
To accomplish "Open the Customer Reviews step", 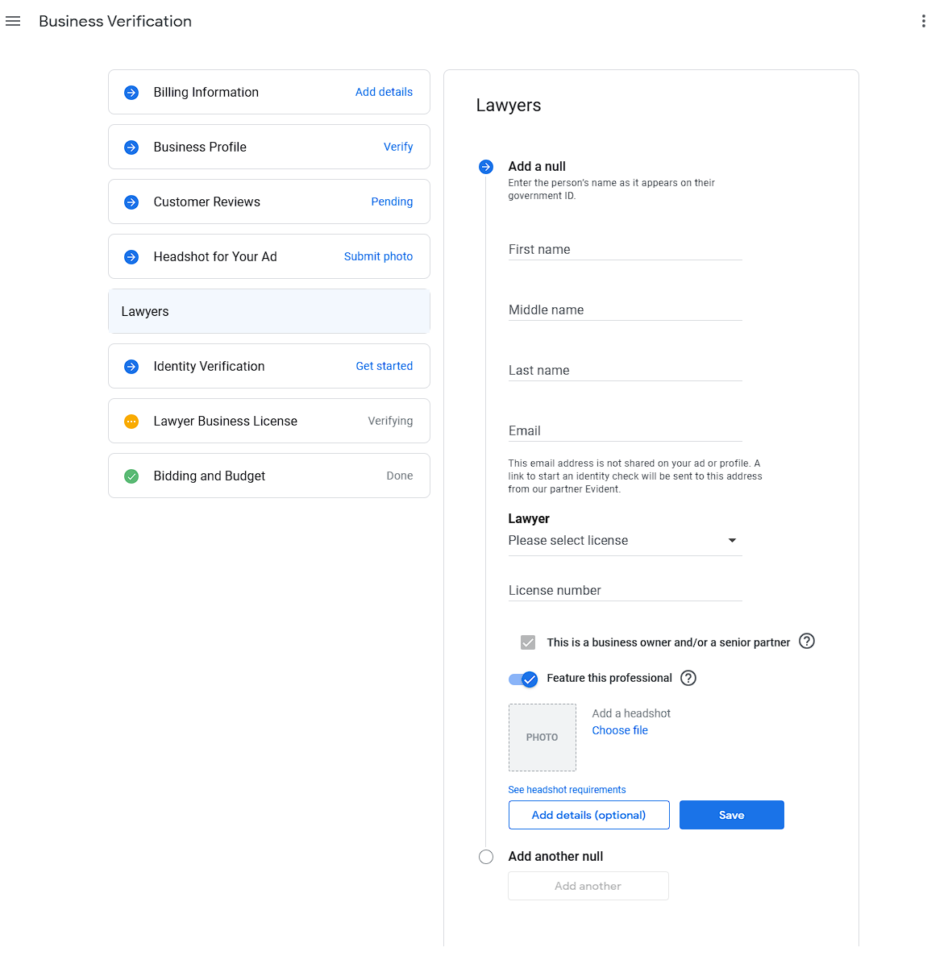I will (x=268, y=202).
